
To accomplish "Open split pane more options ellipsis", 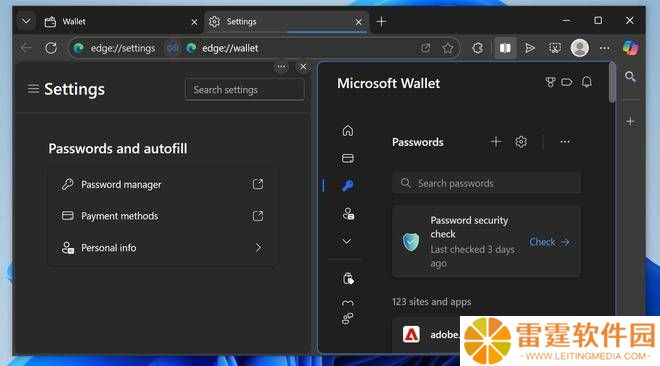I will (281, 66).
